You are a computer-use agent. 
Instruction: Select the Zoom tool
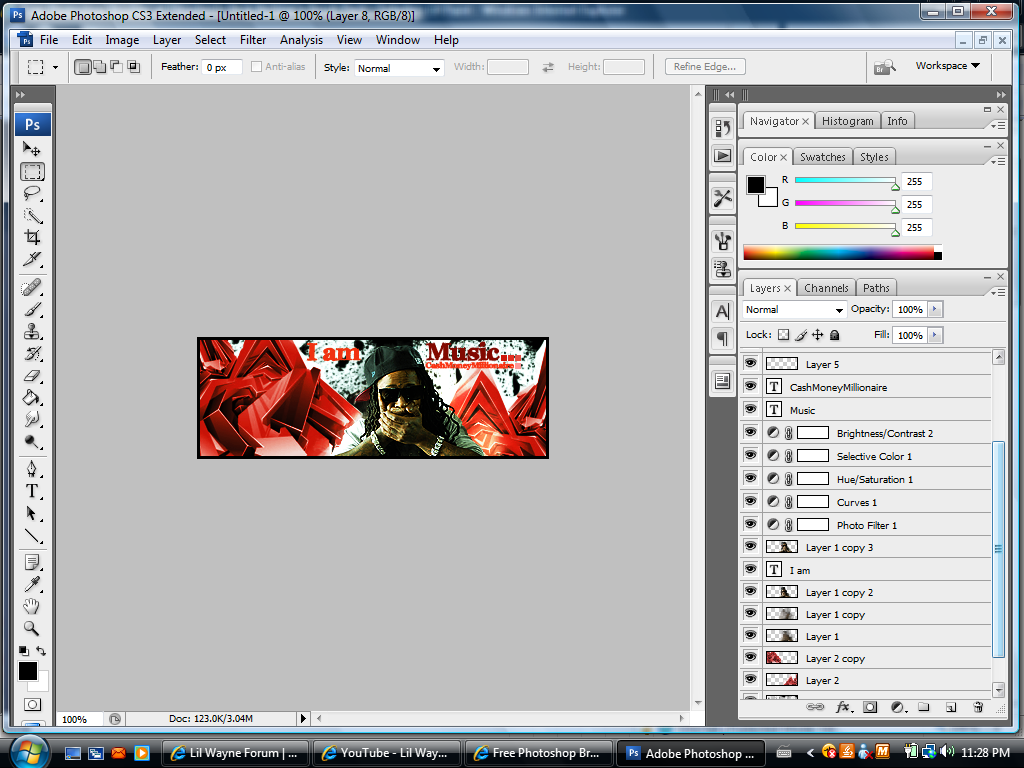click(x=31, y=628)
